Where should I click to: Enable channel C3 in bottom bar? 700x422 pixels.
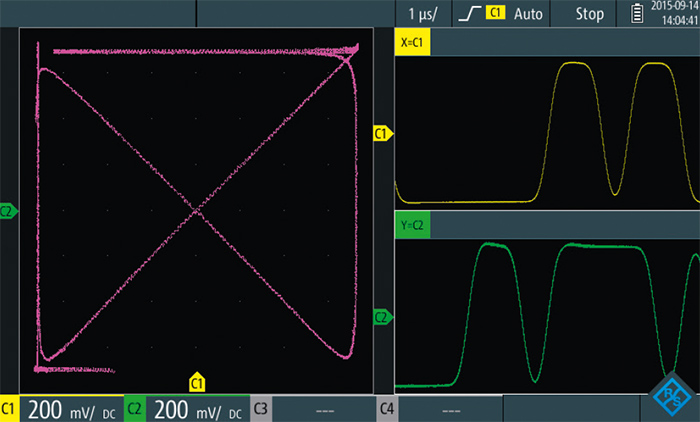(x=259, y=409)
